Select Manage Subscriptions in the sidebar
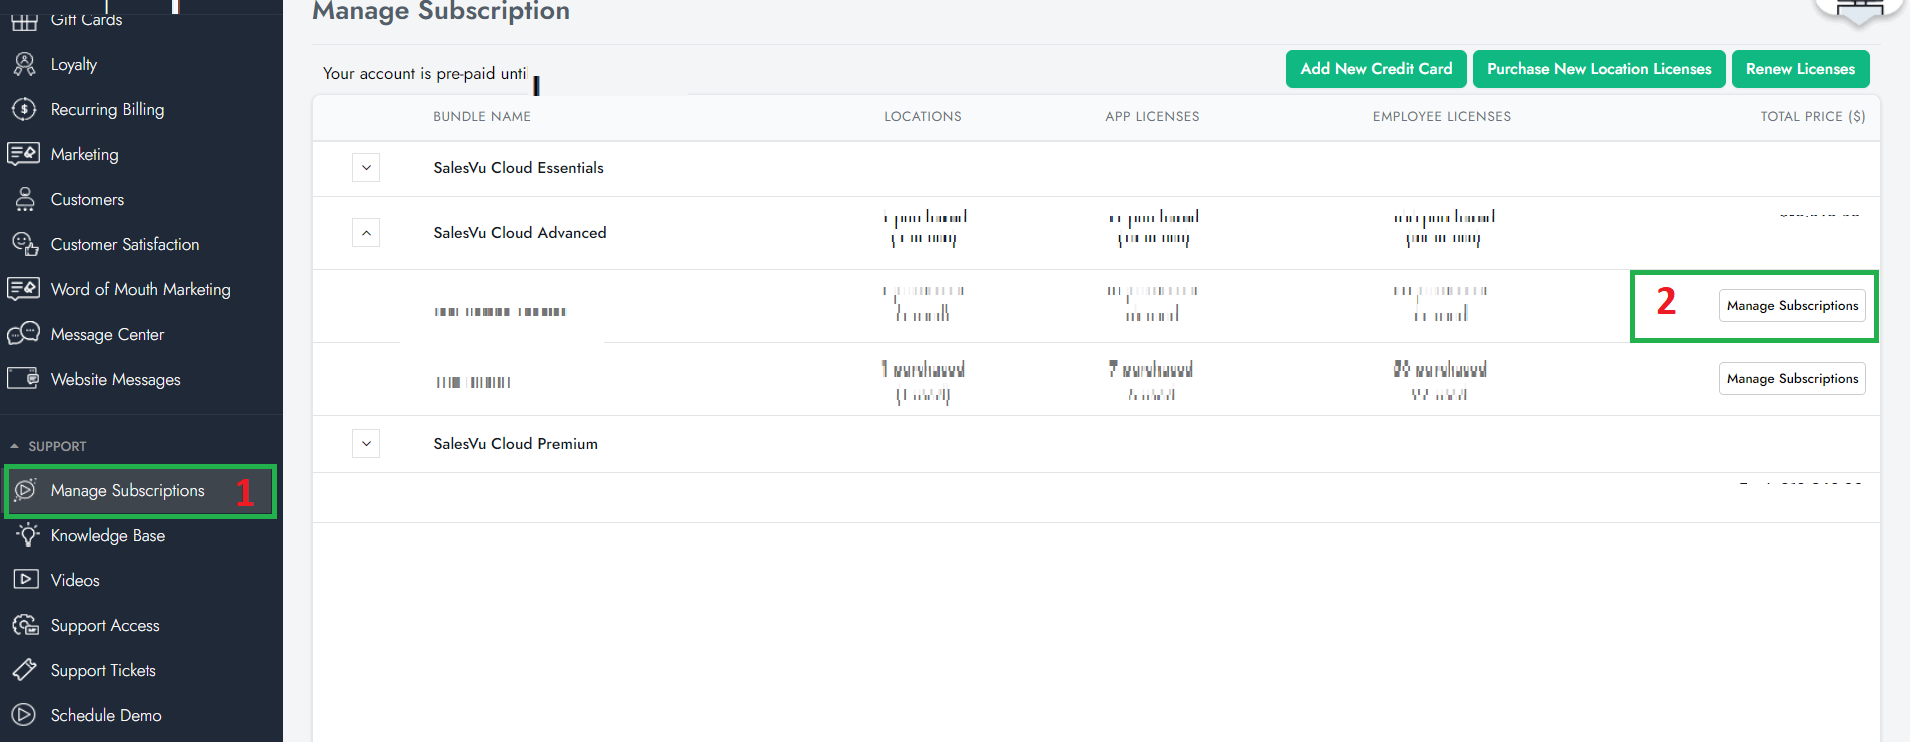The width and height of the screenshot is (1910, 742). point(127,490)
